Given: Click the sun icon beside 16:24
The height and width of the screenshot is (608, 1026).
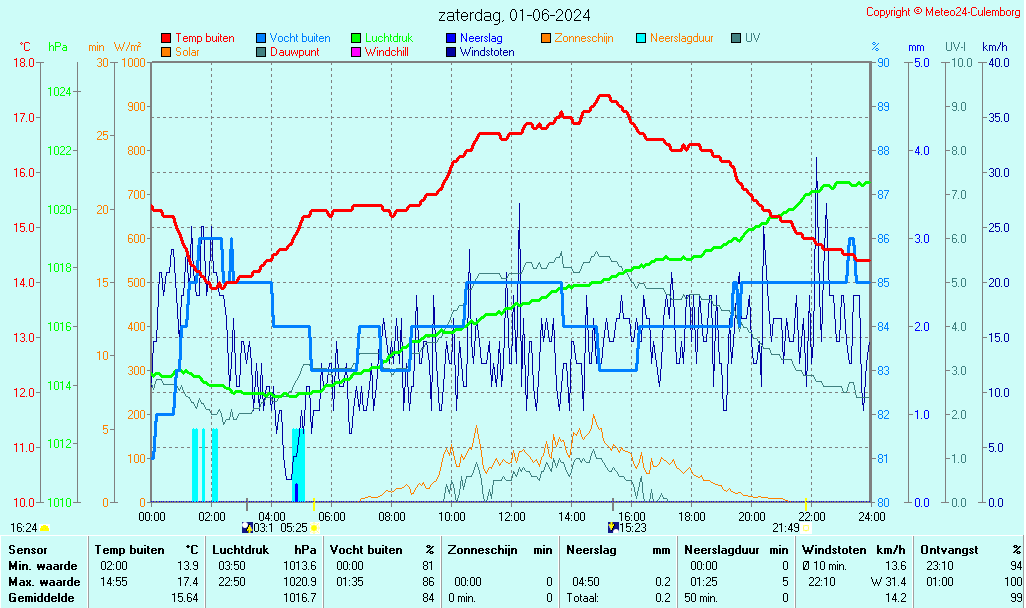Looking at the screenshot, I should pyautogui.click(x=44, y=527).
